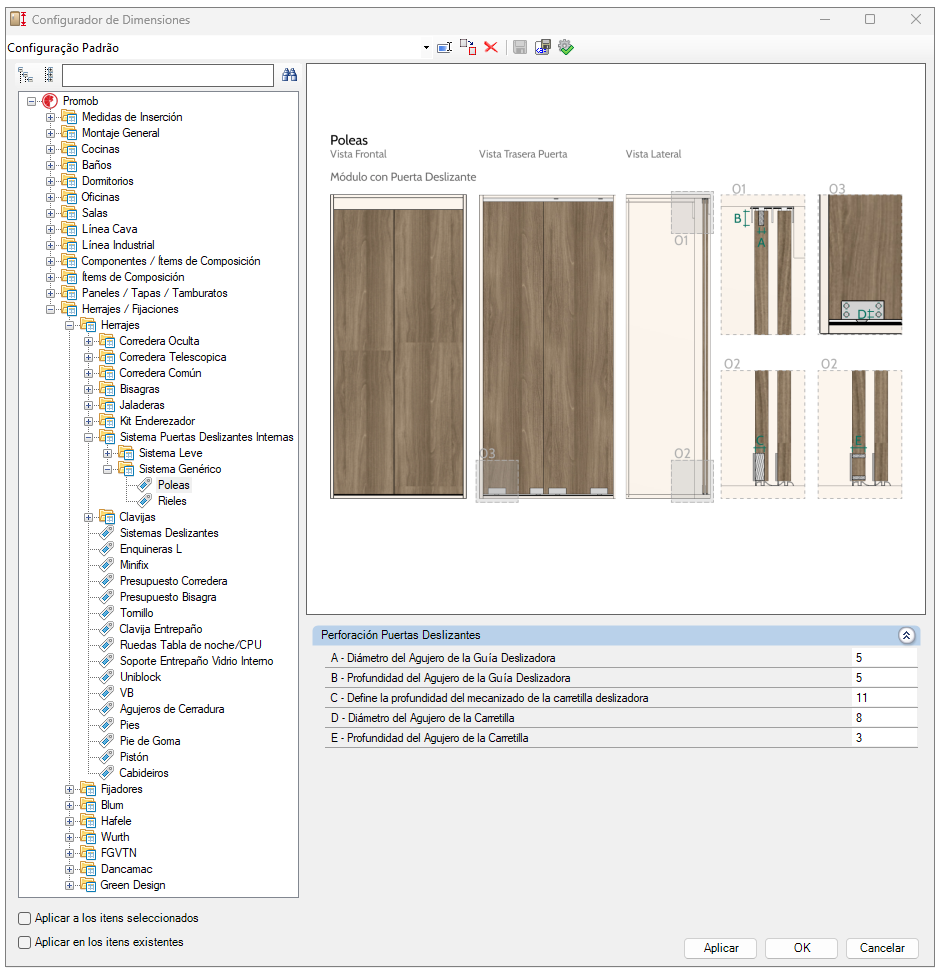Select Presupuesto Corredera tree item
940x975 pixels.
click(173, 581)
